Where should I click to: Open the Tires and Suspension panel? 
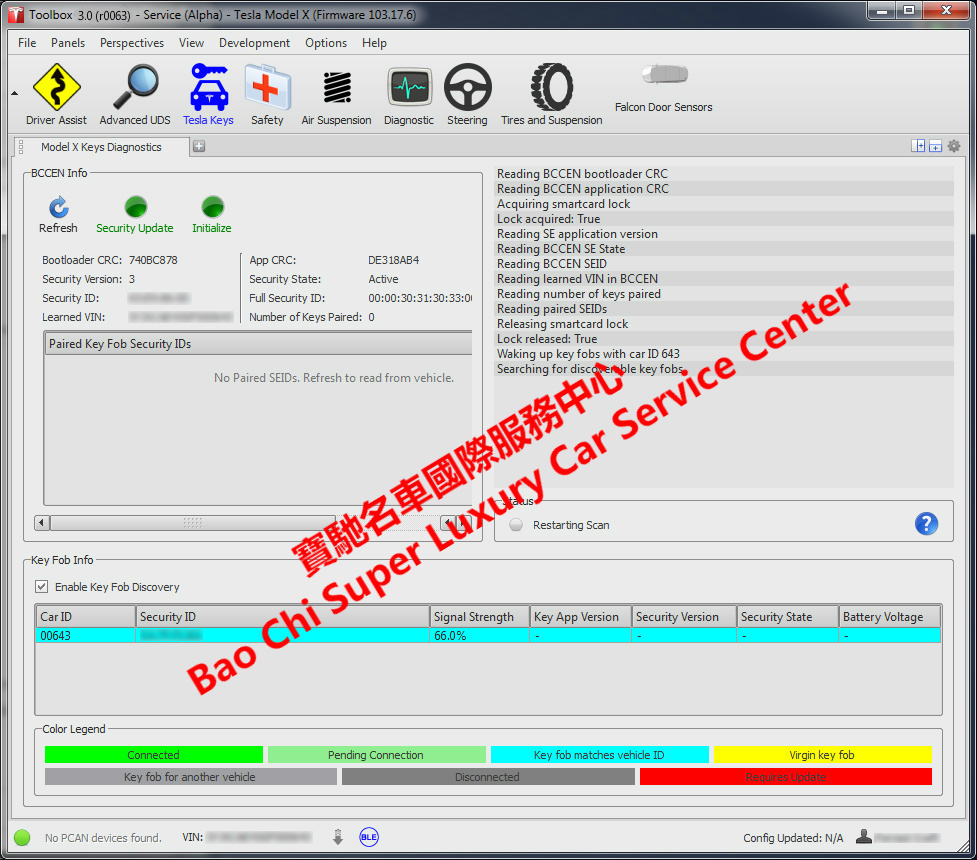551,94
